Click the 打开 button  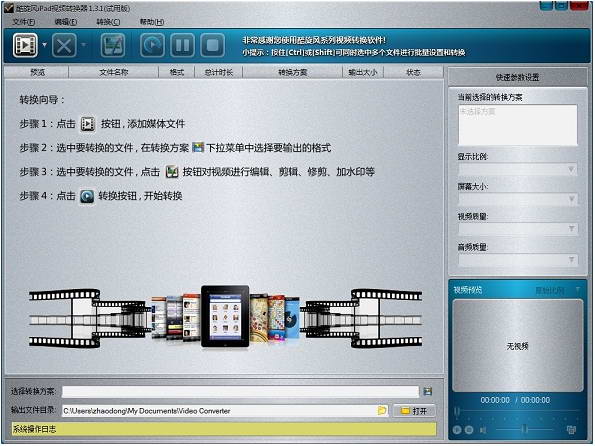[414, 411]
